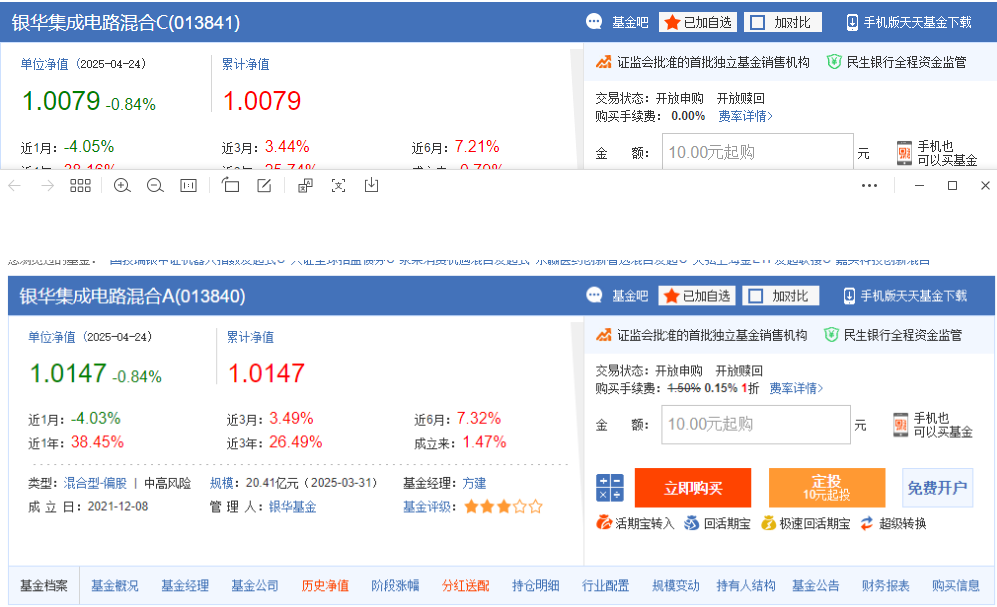Open 基金吧 chat icon in 013841 header

[x=594, y=22]
